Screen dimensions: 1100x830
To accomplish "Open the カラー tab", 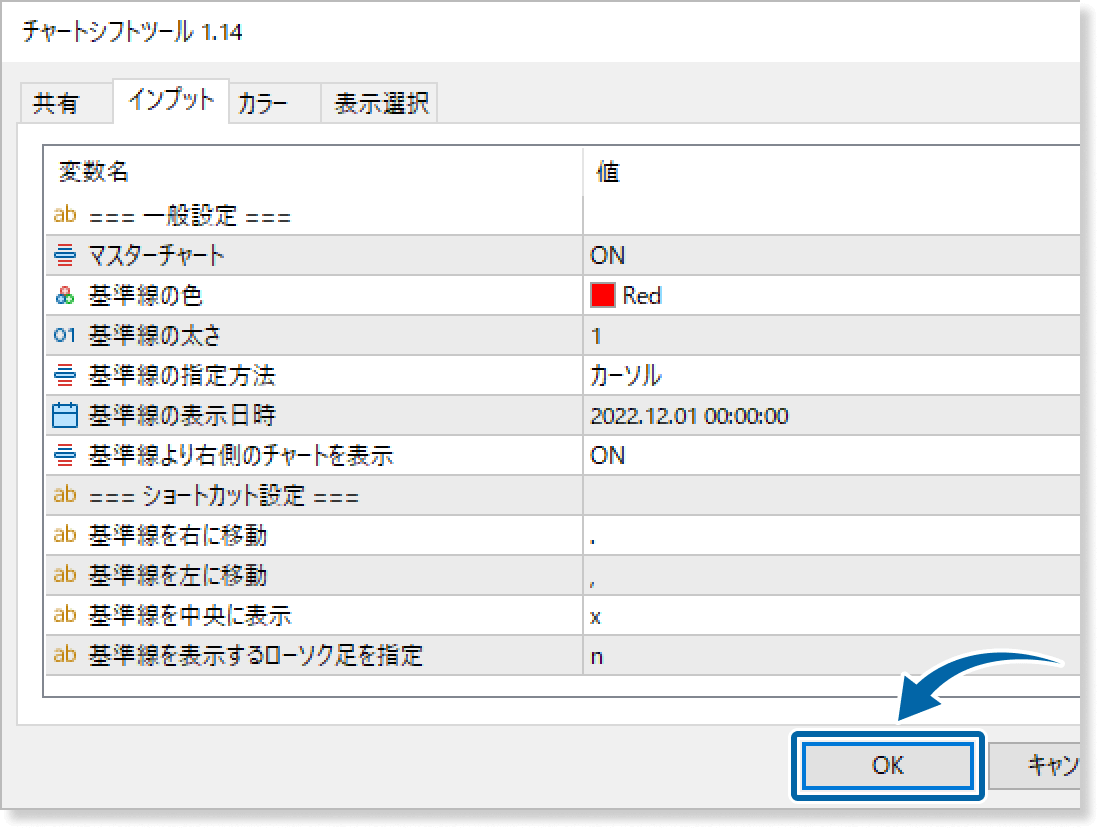I will pyautogui.click(x=274, y=103).
